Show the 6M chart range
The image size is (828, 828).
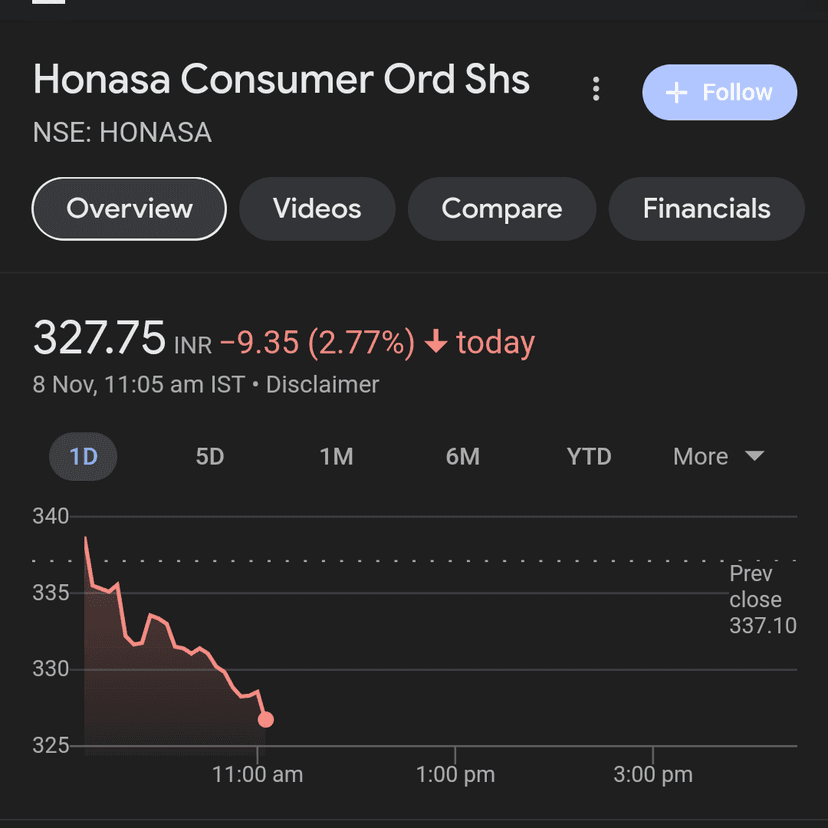(x=463, y=457)
